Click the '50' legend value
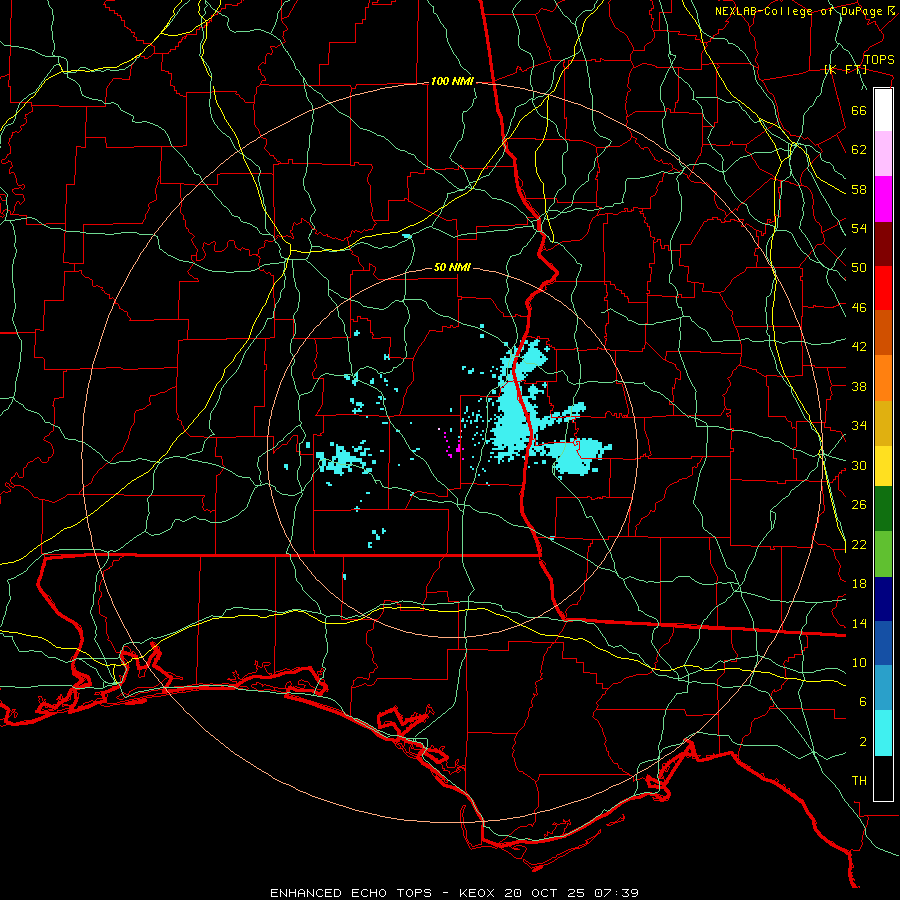900x900 pixels. click(x=859, y=268)
